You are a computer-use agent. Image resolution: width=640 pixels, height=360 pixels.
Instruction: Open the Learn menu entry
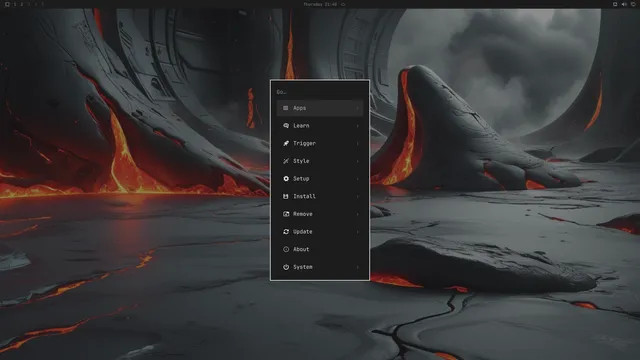(x=320, y=126)
